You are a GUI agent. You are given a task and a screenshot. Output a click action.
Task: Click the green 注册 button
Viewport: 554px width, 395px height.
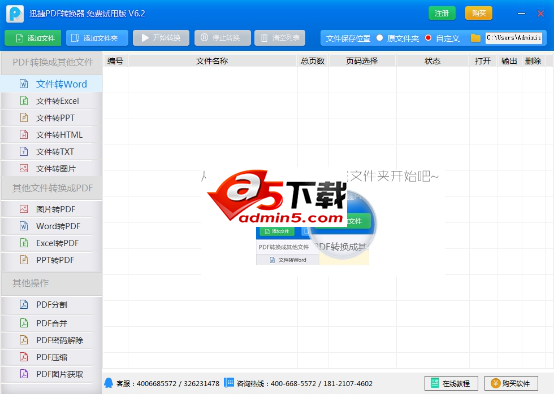coord(442,13)
